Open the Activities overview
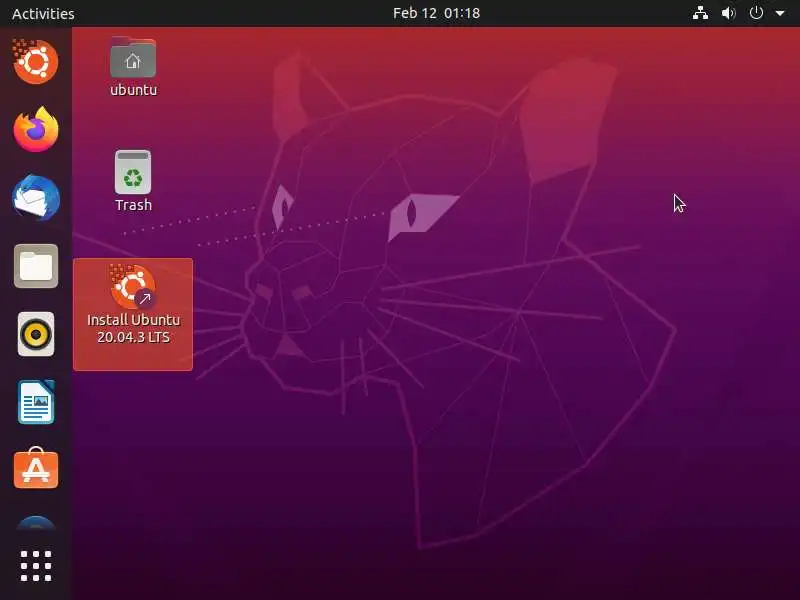 click(x=43, y=13)
